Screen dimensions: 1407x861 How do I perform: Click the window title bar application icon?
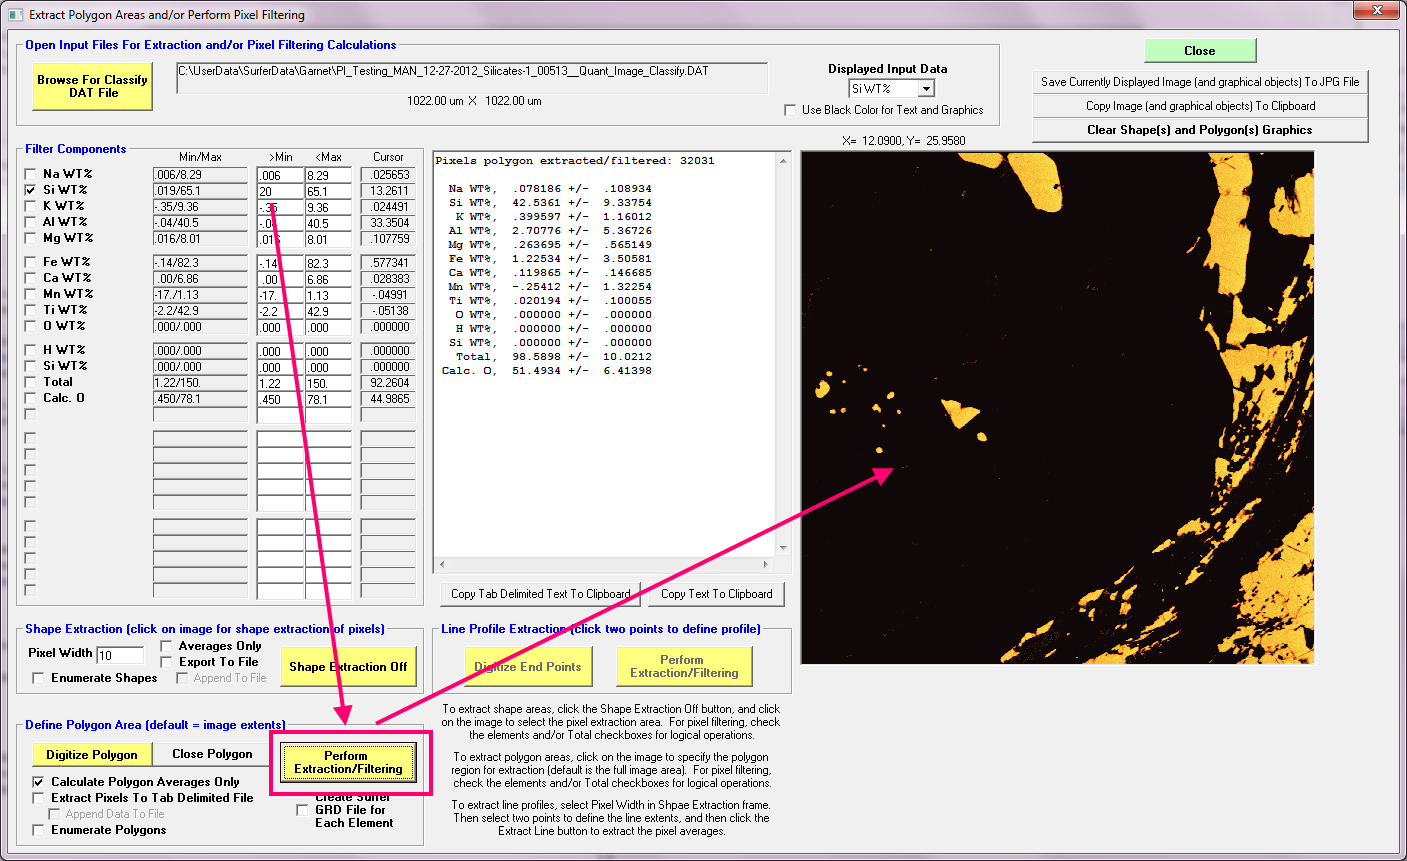tap(15, 15)
